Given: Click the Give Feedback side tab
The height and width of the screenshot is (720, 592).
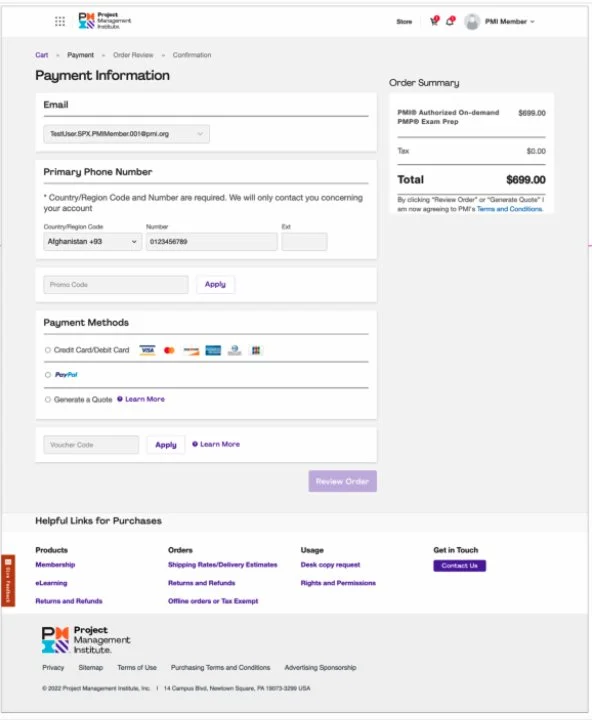Looking at the screenshot, I should pyautogui.click(x=8, y=580).
